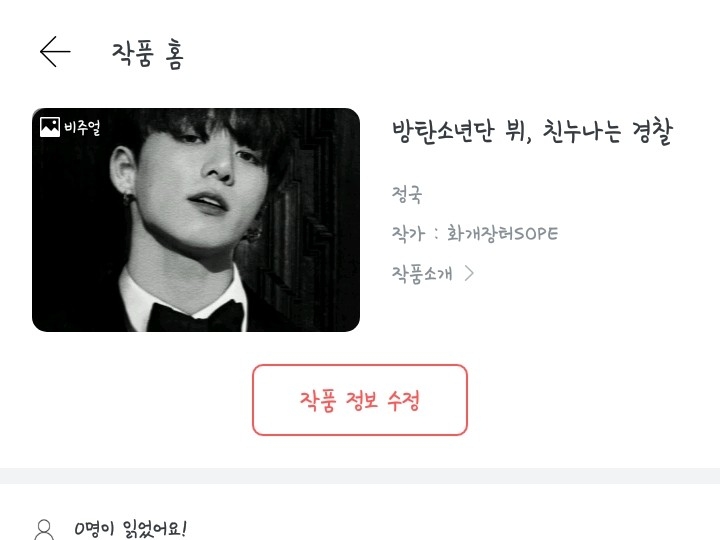
Task: Select the author name 화개장터SOPE
Action: [502, 234]
